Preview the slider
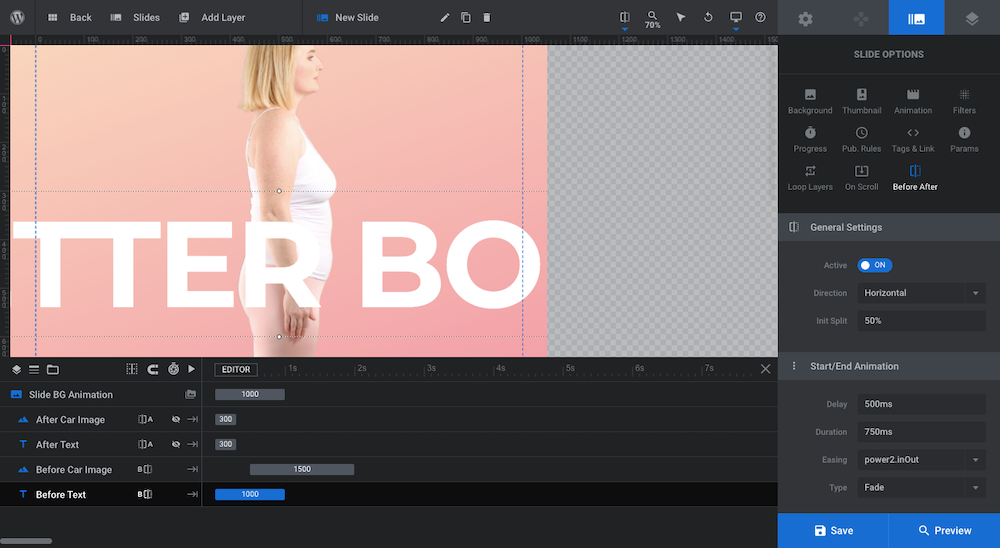Image resolution: width=1000 pixels, height=548 pixels. click(945, 531)
